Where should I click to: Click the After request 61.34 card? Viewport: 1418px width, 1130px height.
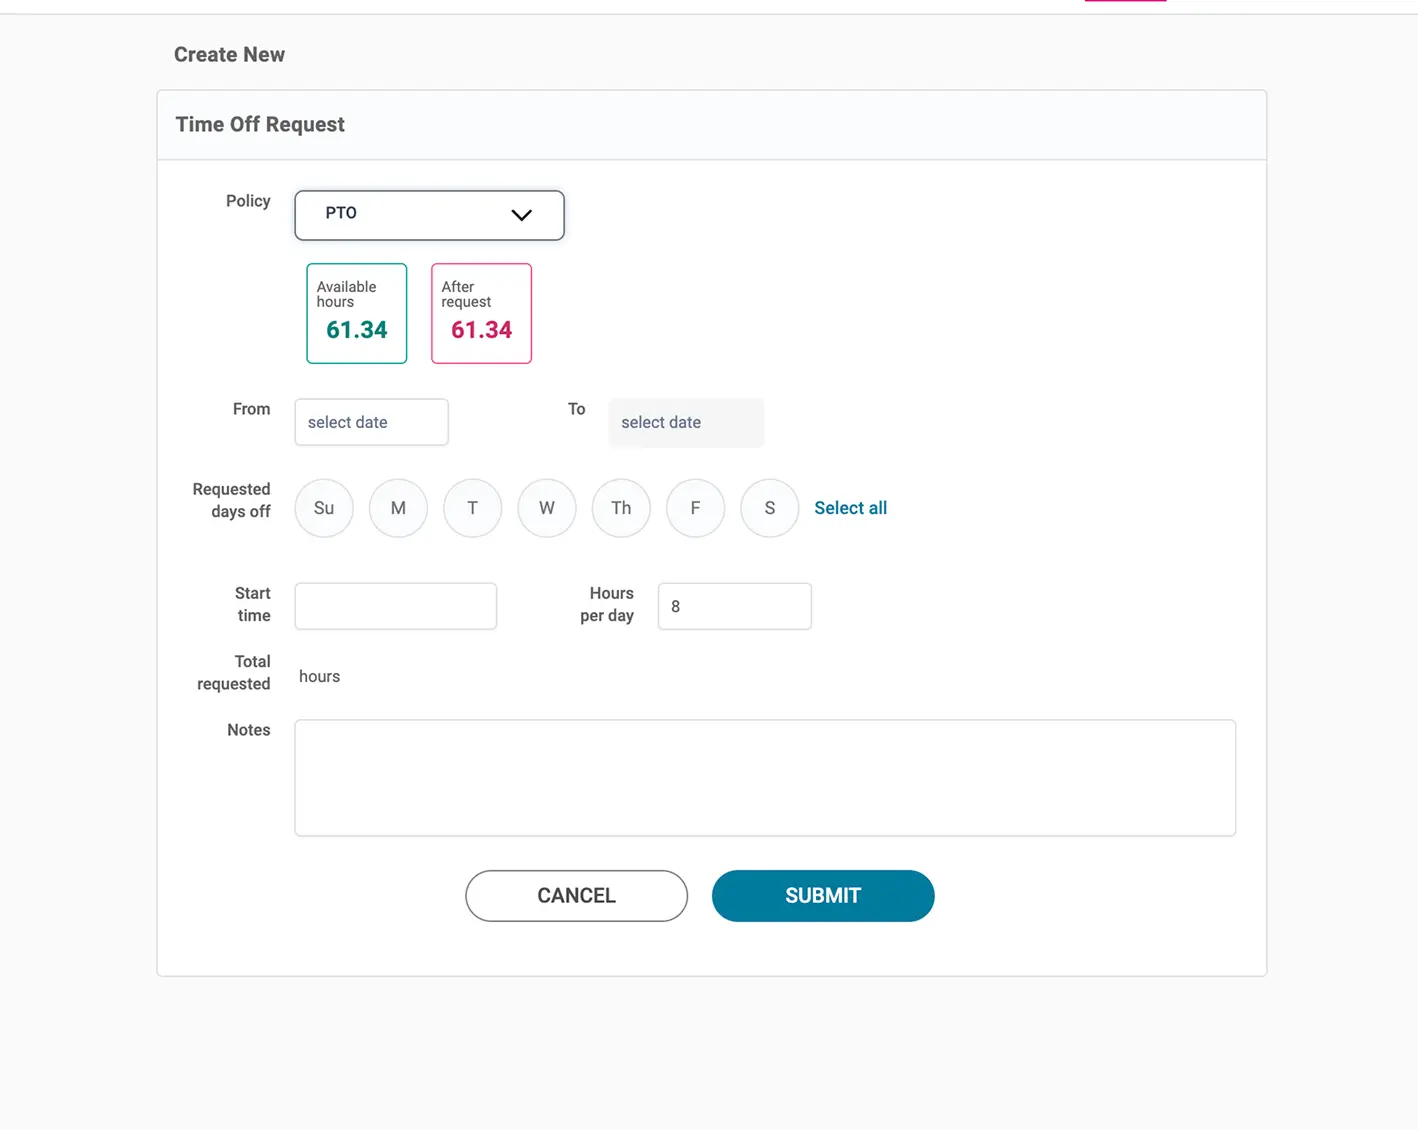(x=481, y=313)
